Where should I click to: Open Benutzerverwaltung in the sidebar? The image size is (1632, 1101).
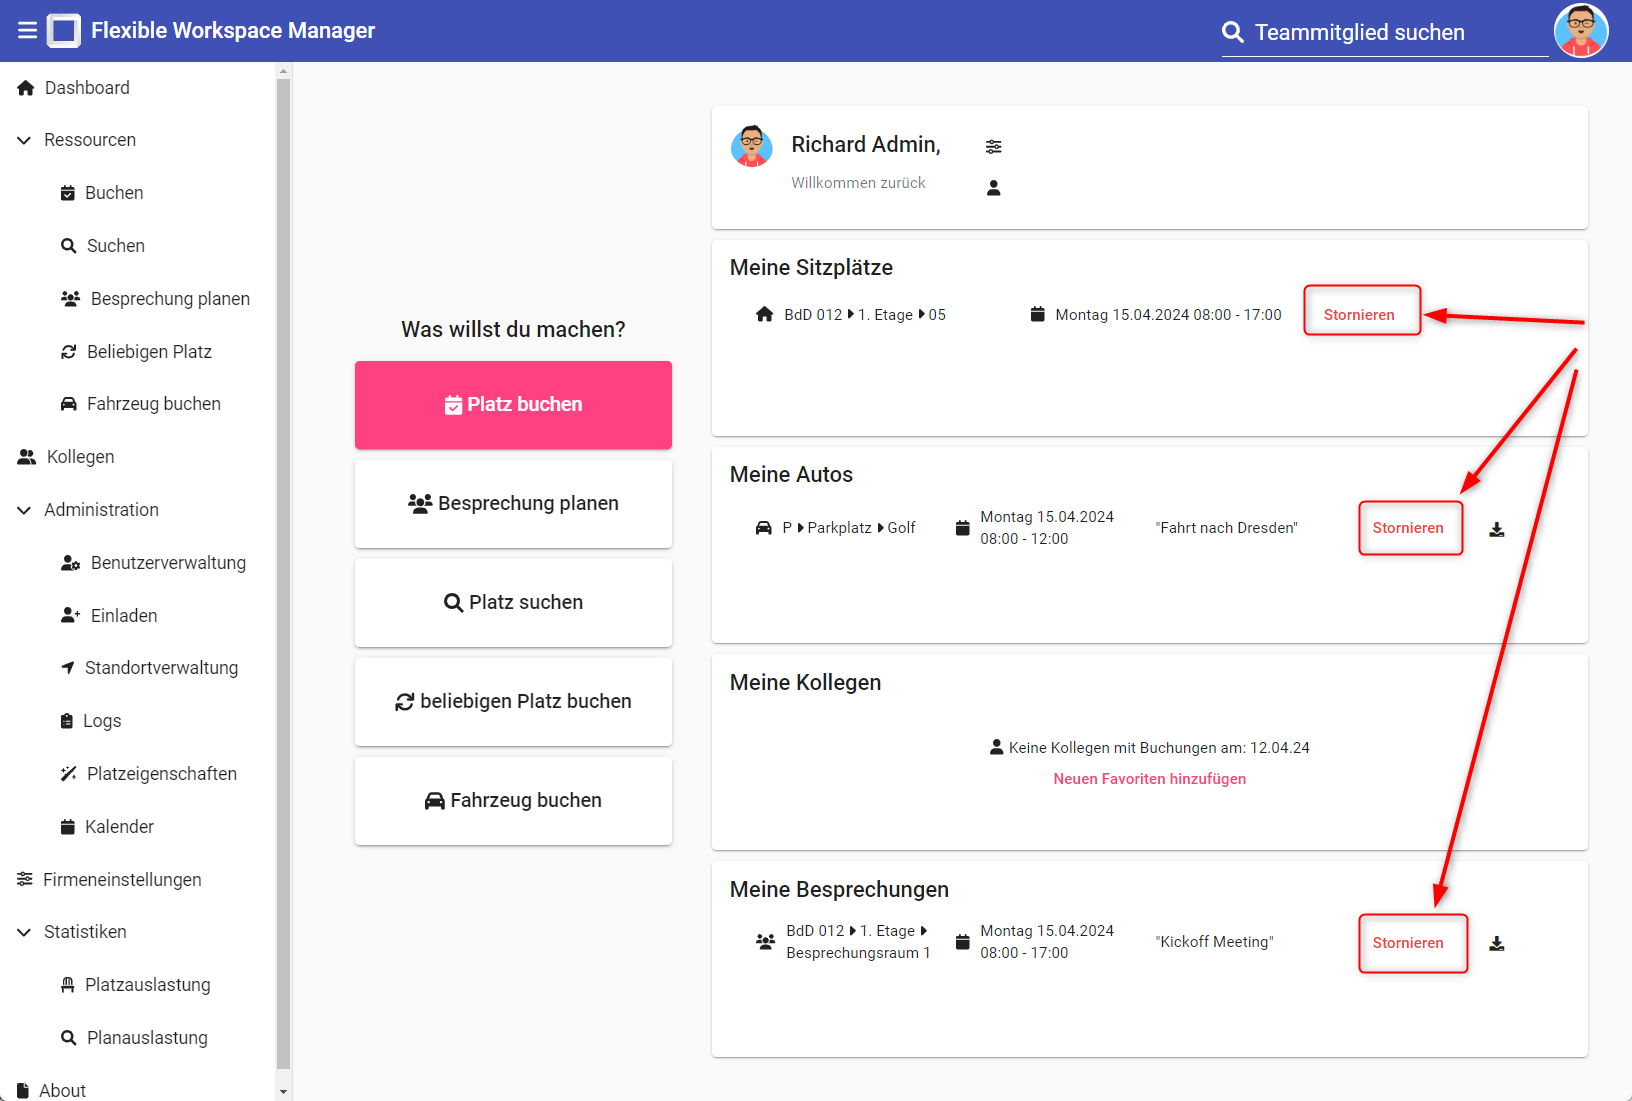click(x=167, y=563)
